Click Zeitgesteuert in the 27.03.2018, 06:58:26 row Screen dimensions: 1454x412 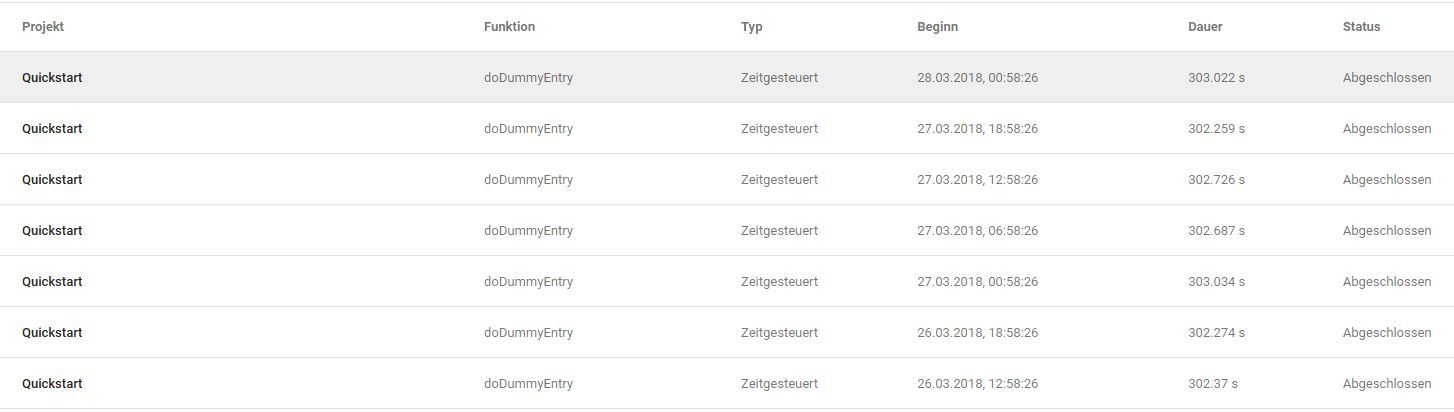pyautogui.click(x=779, y=231)
